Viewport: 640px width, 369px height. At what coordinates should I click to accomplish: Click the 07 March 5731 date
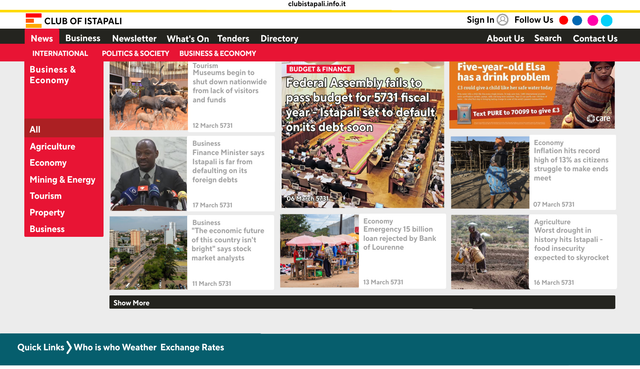(x=553, y=204)
